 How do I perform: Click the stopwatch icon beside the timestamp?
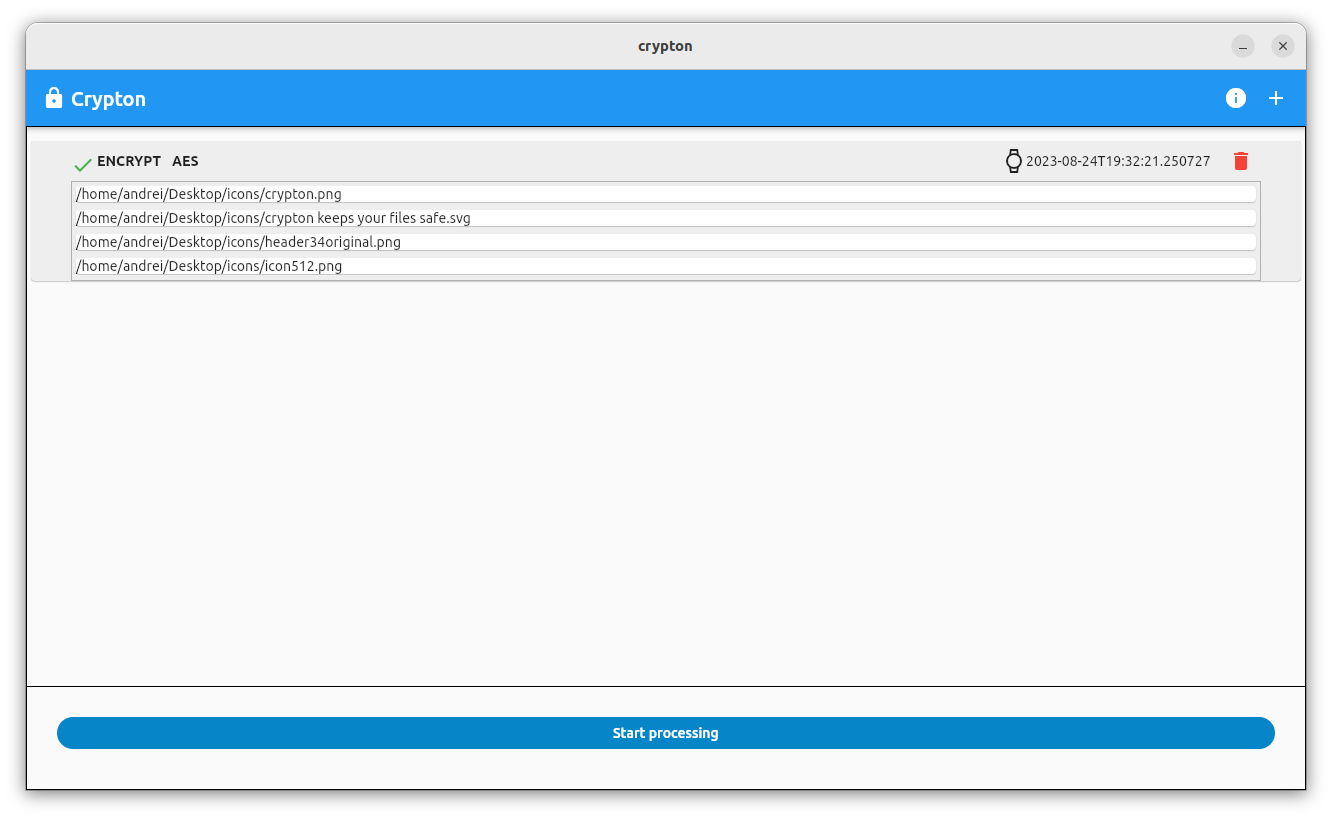[1015, 160]
